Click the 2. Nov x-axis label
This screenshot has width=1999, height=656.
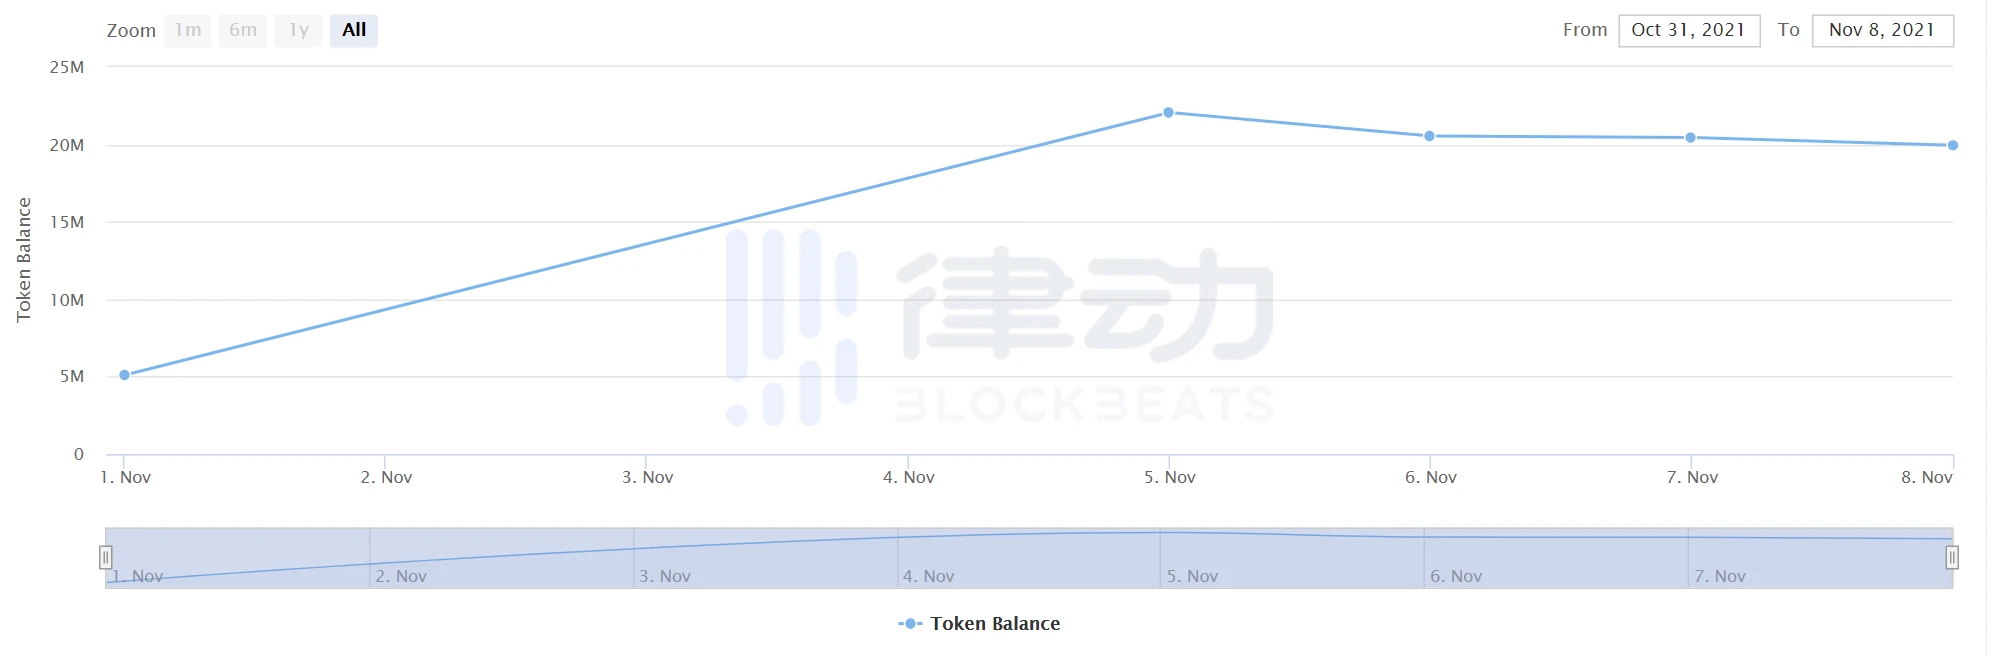pyautogui.click(x=386, y=477)
